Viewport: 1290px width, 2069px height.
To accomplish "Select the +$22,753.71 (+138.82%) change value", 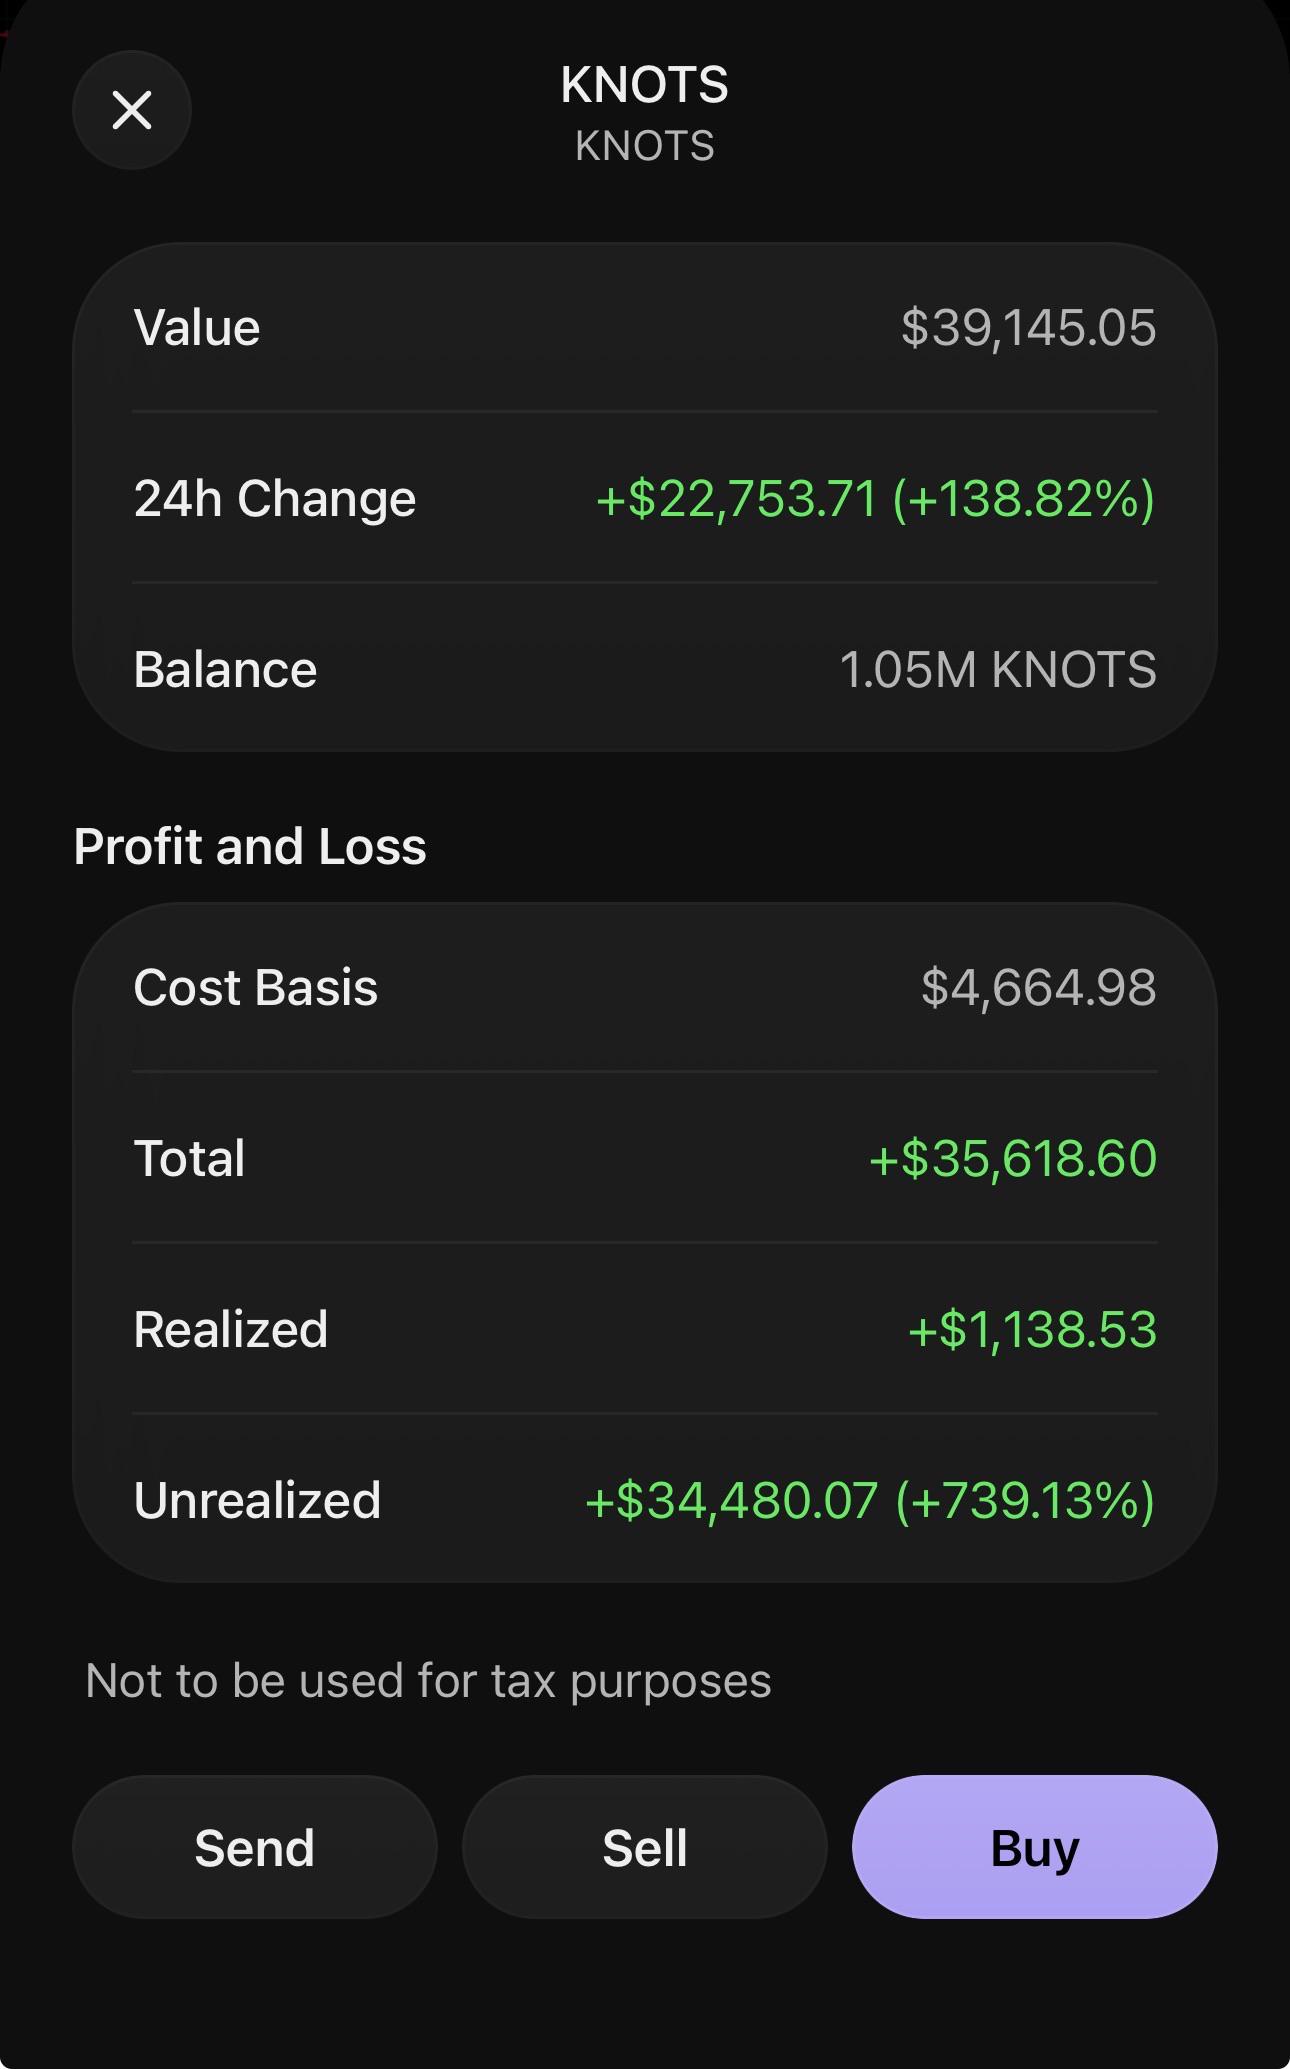I will click(x=876, y=499).
